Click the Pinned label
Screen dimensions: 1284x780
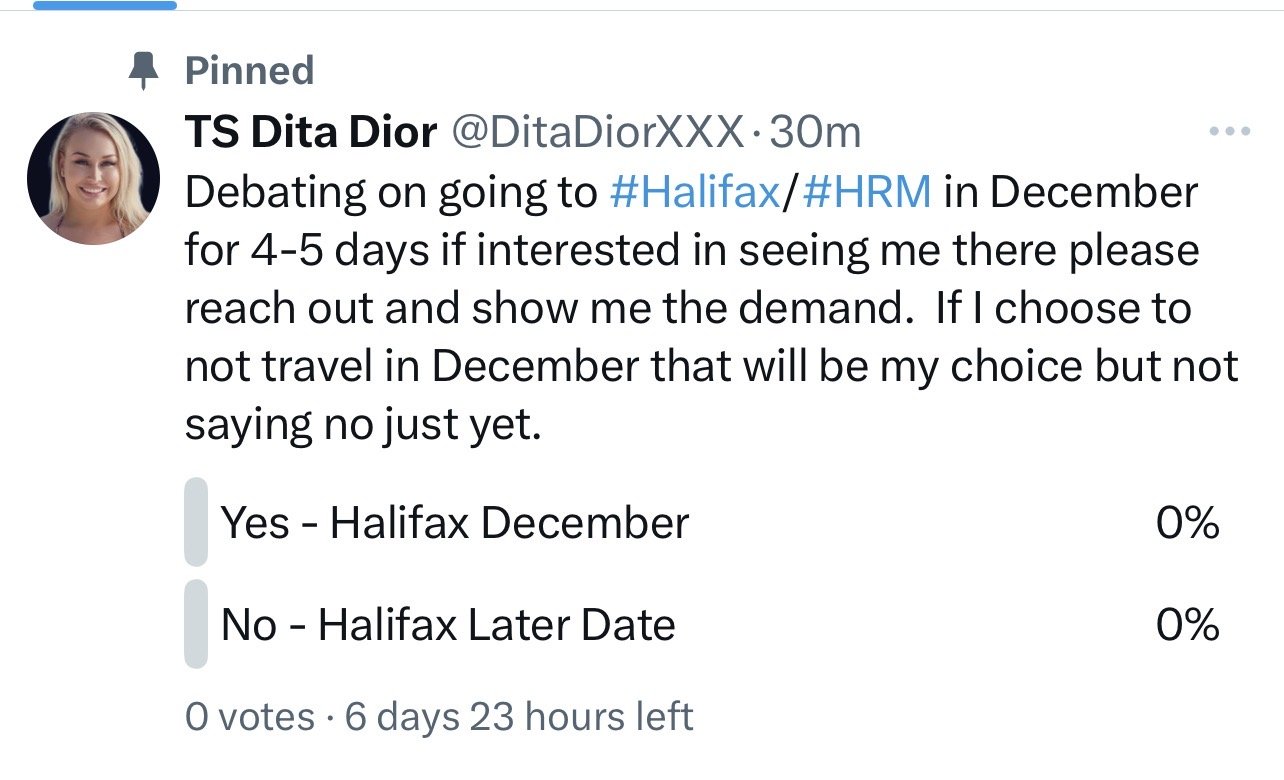click(x=249, y=71)
